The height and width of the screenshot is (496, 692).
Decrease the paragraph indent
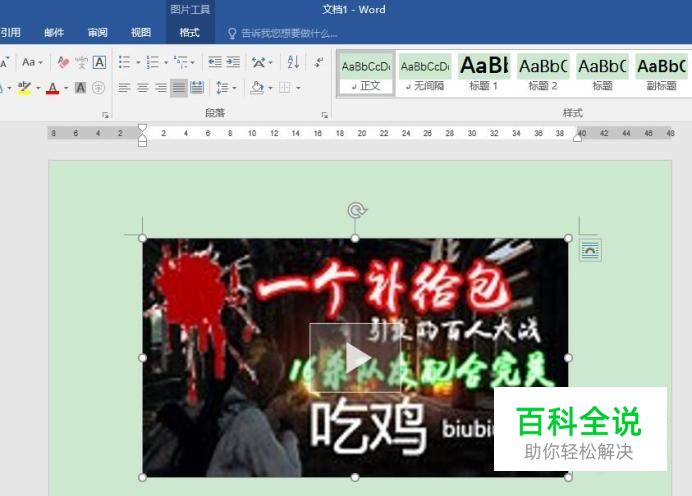point(215,62)
